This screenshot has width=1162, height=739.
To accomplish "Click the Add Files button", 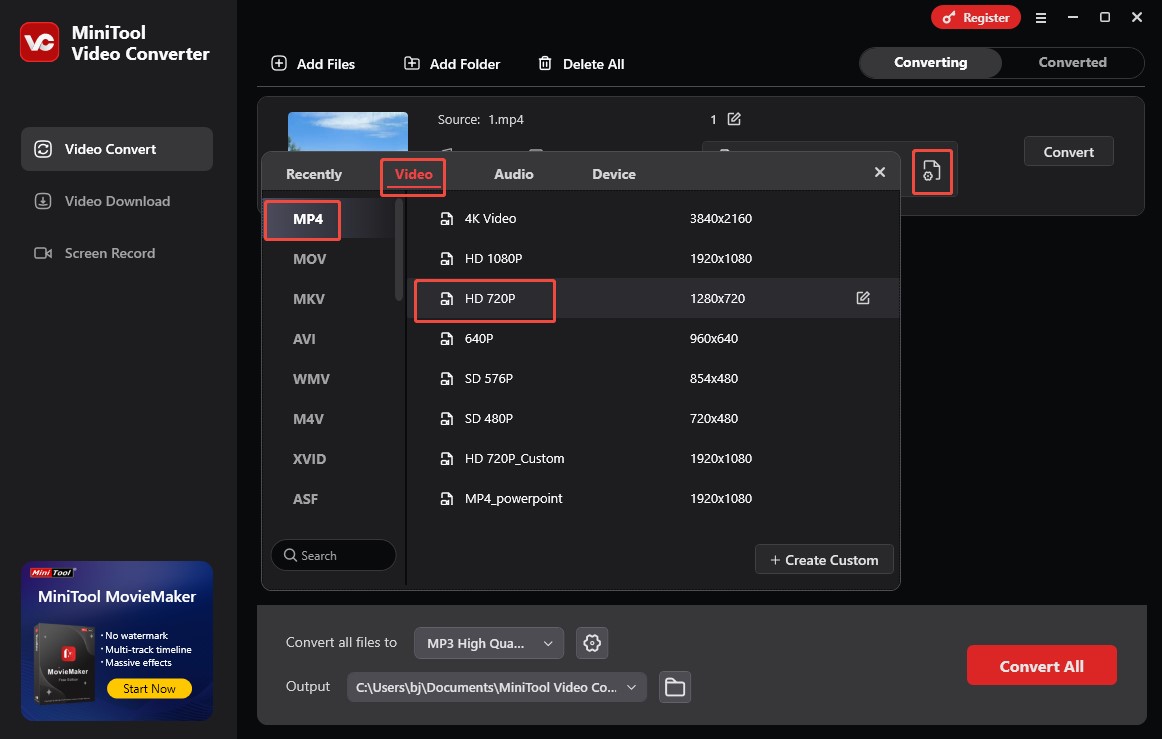I will [313, 64].
